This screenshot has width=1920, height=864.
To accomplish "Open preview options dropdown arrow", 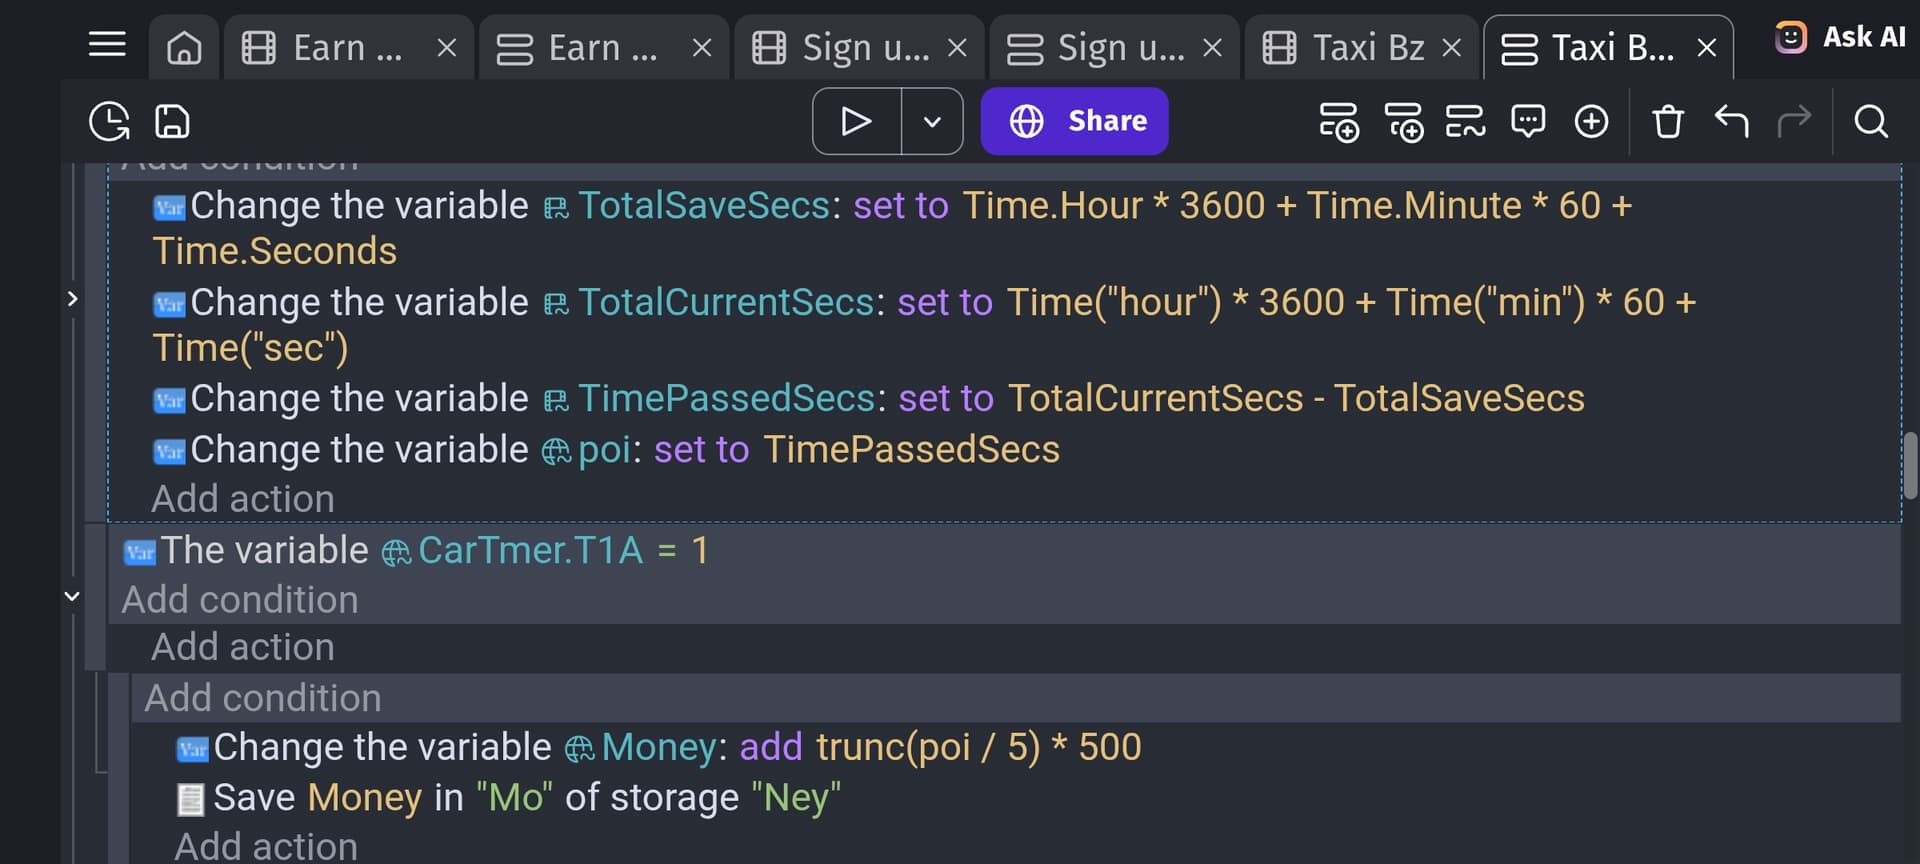I will [932, 122].
